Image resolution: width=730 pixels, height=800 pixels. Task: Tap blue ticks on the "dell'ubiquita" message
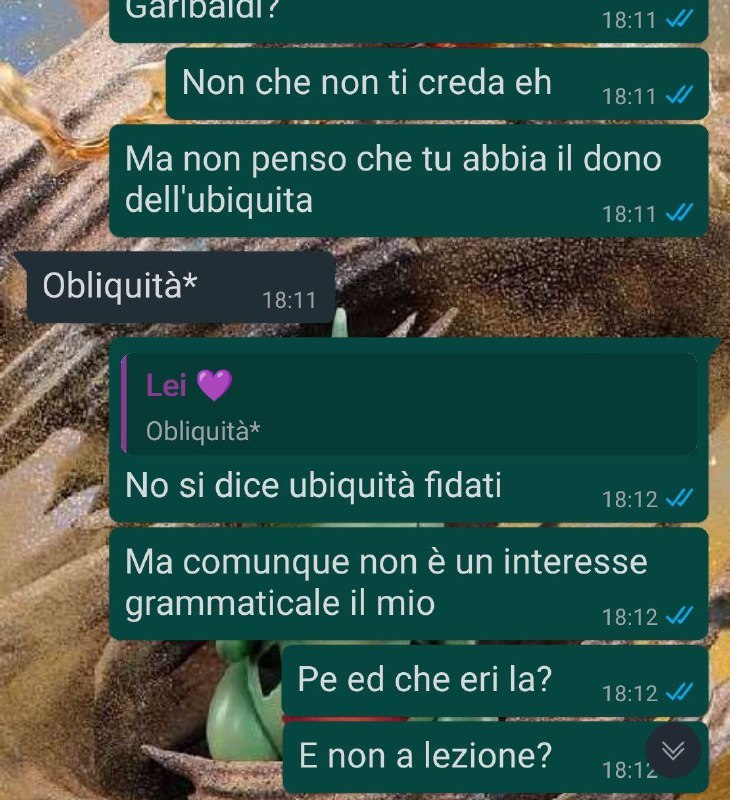[x=679, y=213]
